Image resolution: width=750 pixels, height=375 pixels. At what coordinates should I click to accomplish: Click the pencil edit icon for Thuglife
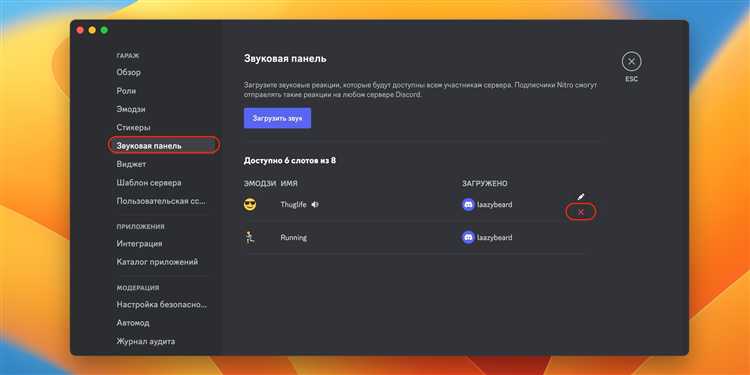[581, 197]
